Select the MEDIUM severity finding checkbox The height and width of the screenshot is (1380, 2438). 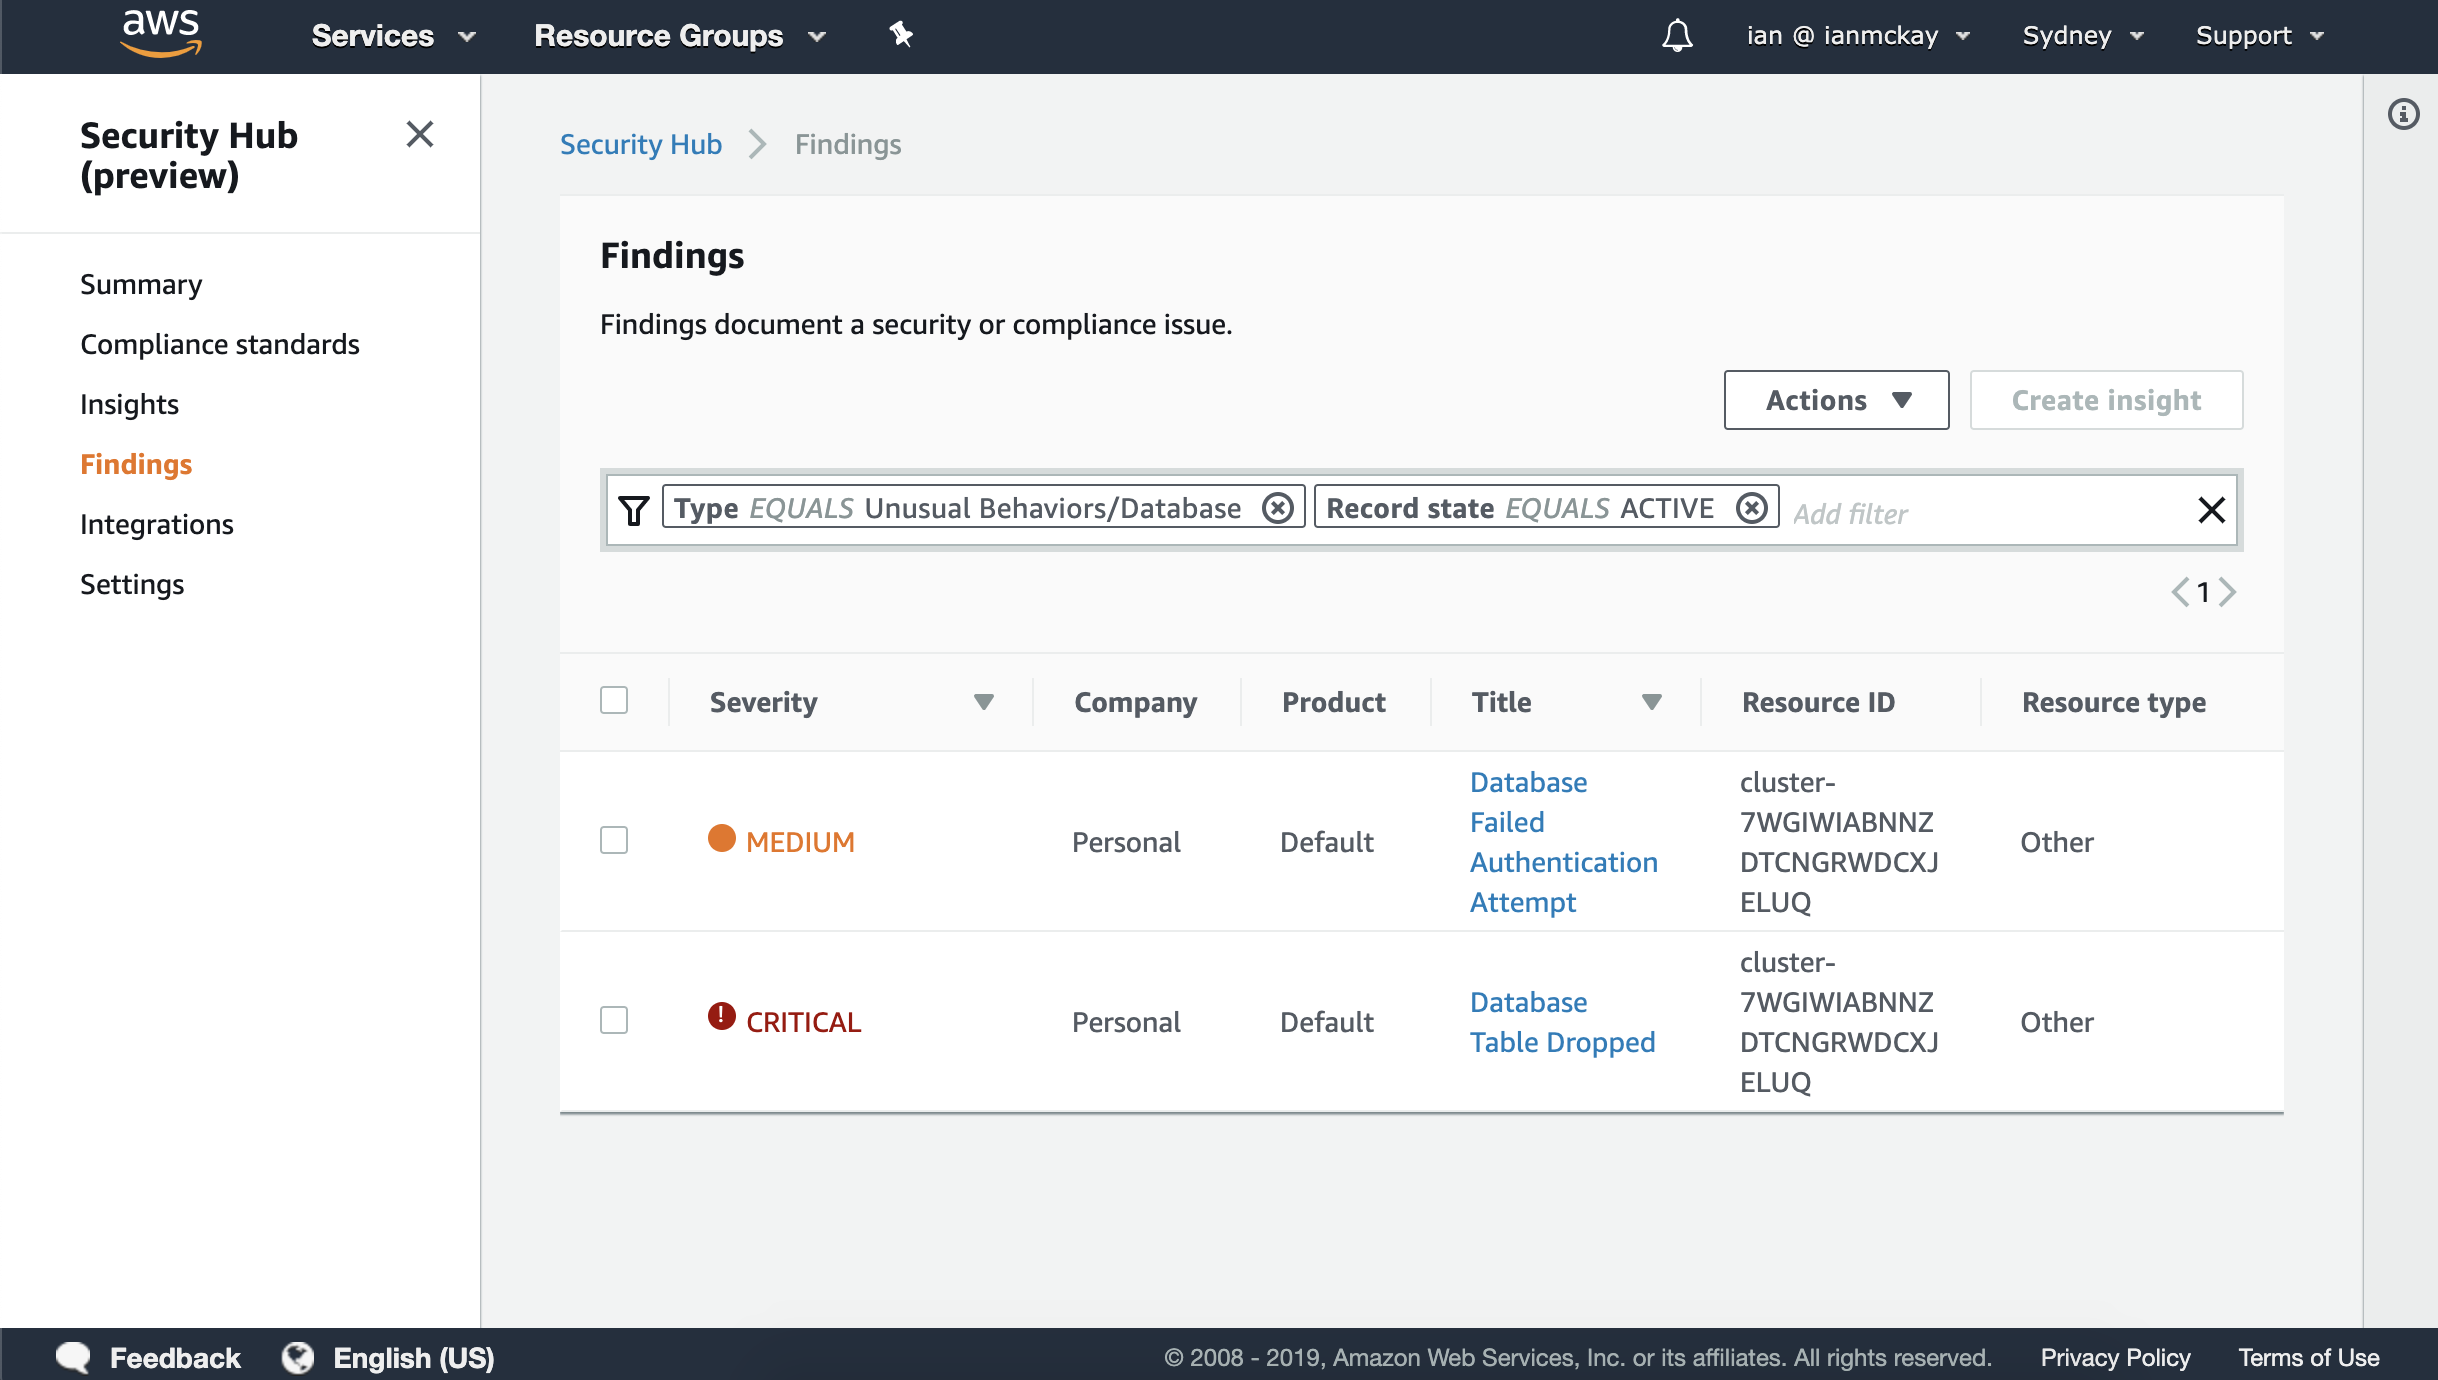tap(614, 840)
